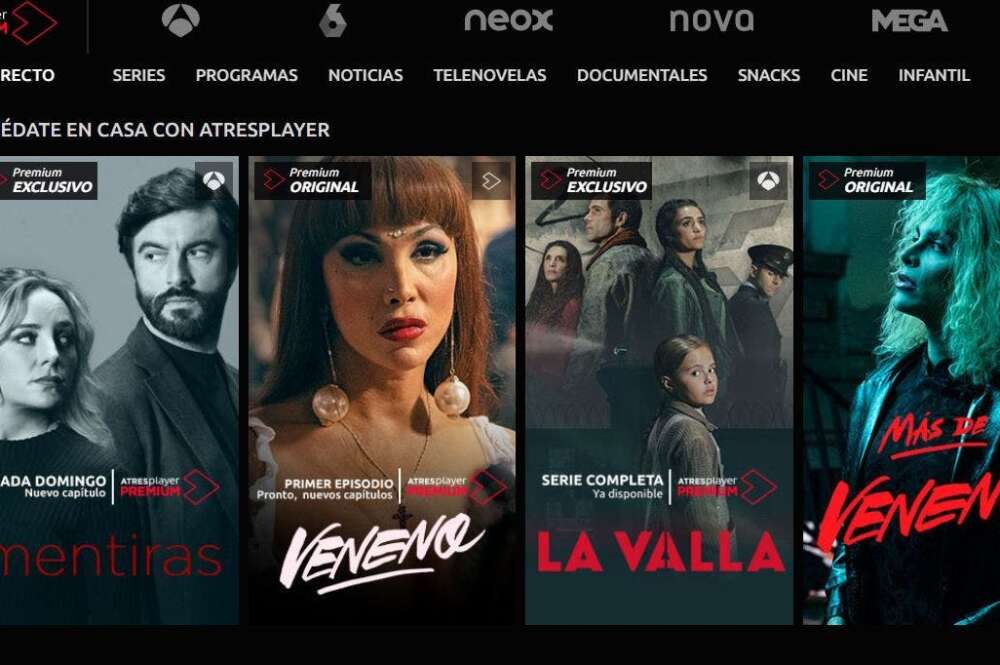Viewport: 1000px width, 665px height.
Task: Select Documentales in the navigation
Action: (642, 75)
